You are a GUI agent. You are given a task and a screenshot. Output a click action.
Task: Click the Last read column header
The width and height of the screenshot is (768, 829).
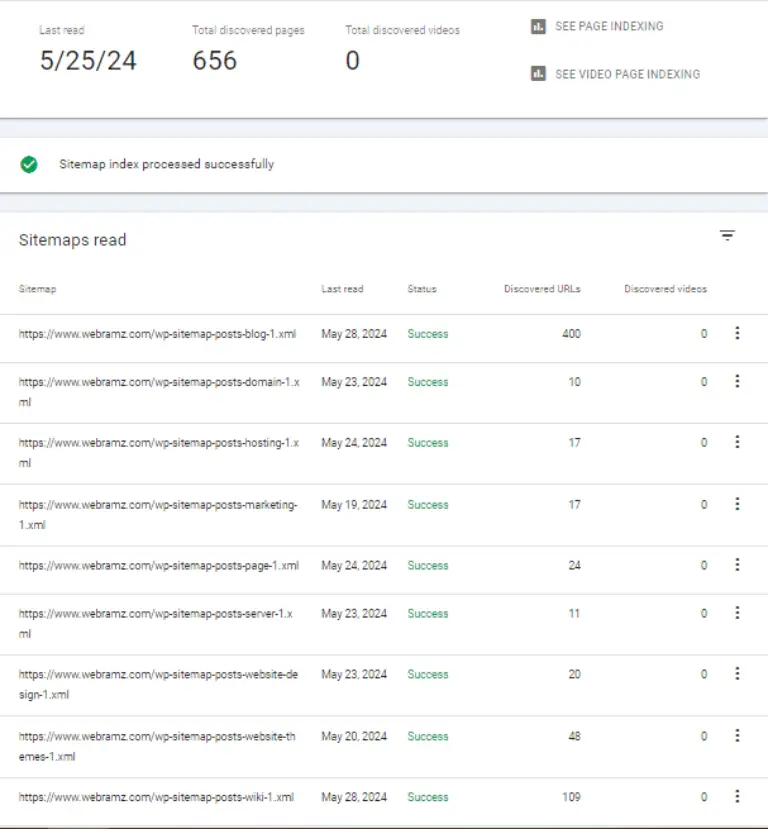tap(343, 289)
